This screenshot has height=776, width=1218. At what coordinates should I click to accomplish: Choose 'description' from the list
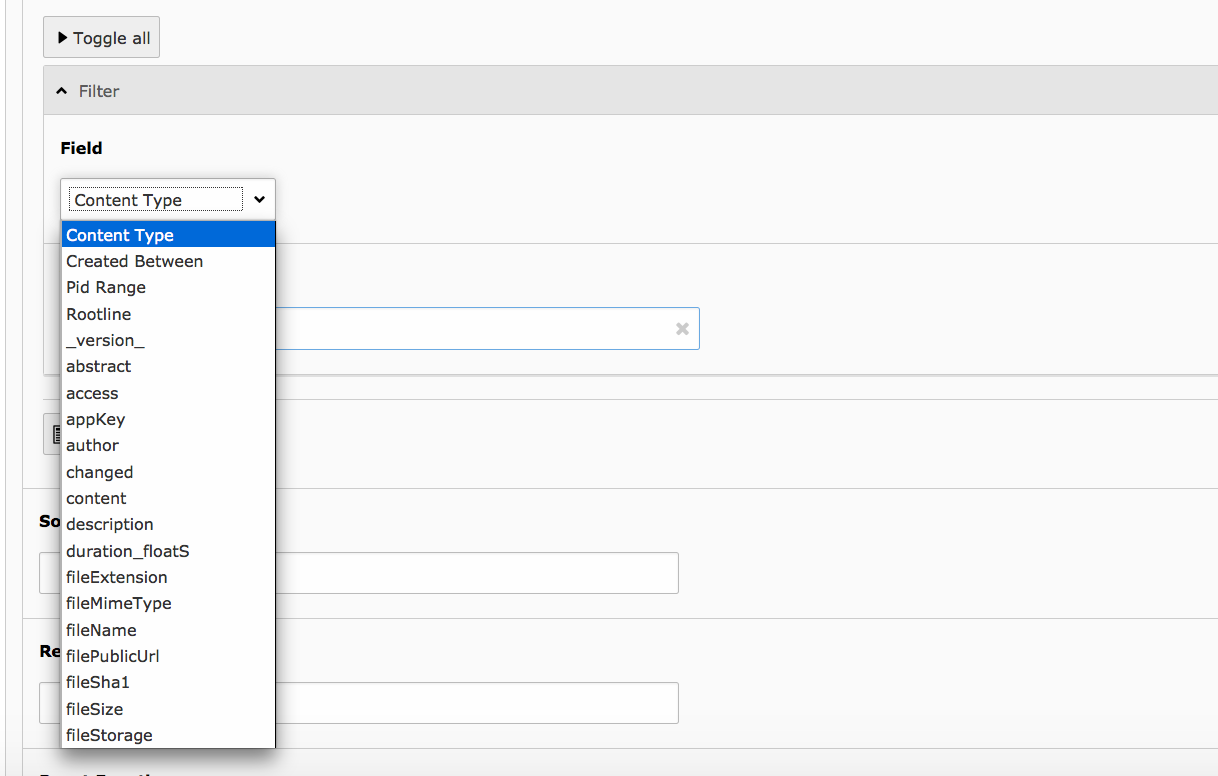[109, 524]
